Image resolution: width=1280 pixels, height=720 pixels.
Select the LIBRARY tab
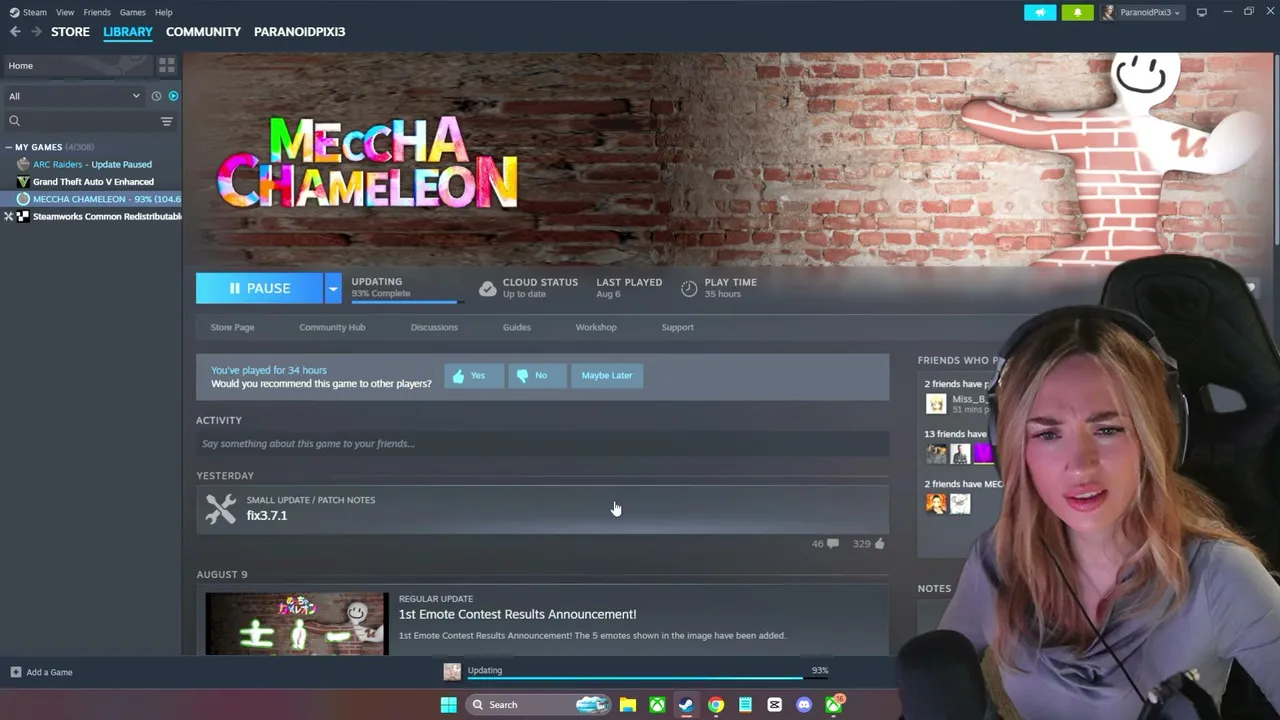point(128,32)
